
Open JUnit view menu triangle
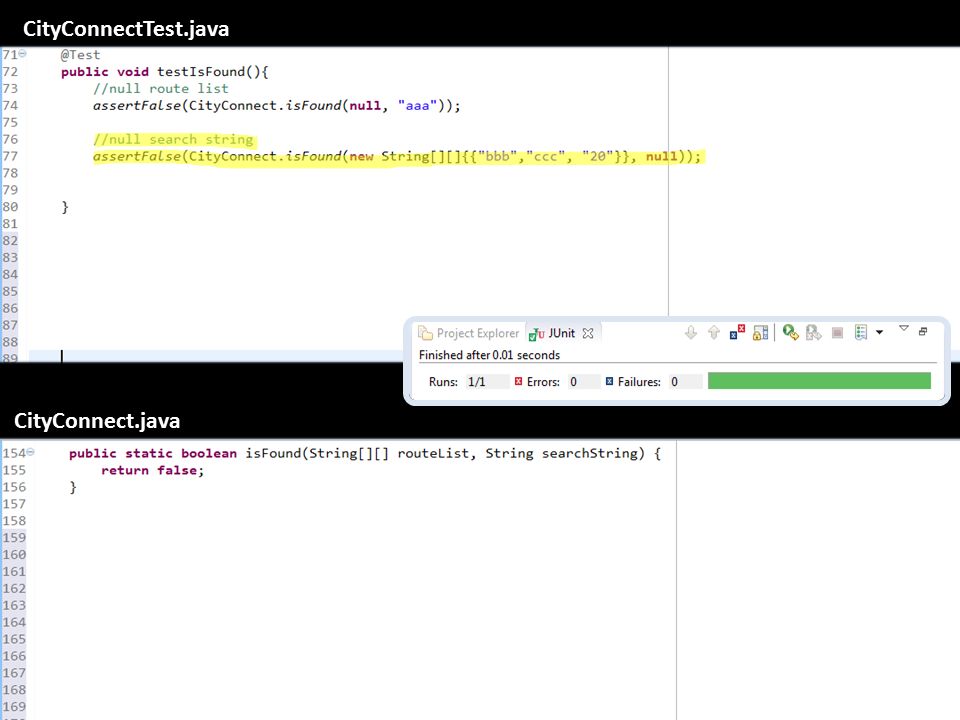click(904, 329)
